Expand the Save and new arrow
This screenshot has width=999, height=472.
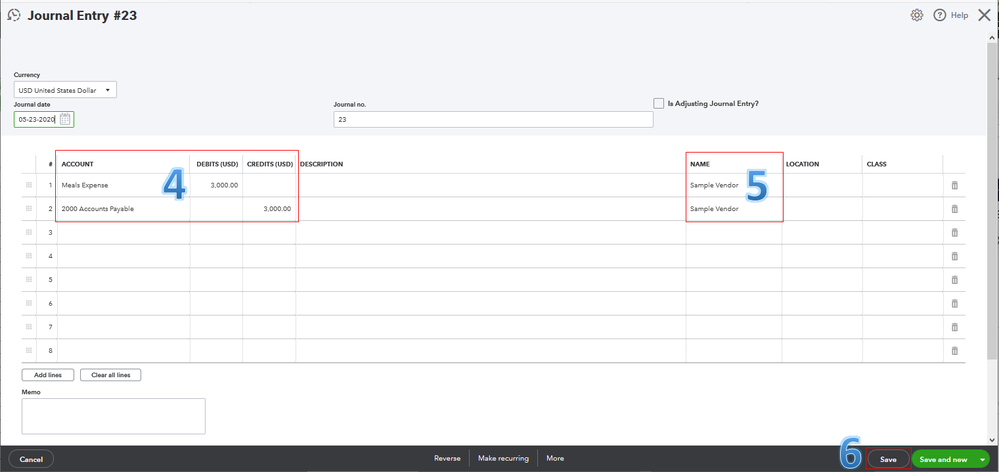982,459
